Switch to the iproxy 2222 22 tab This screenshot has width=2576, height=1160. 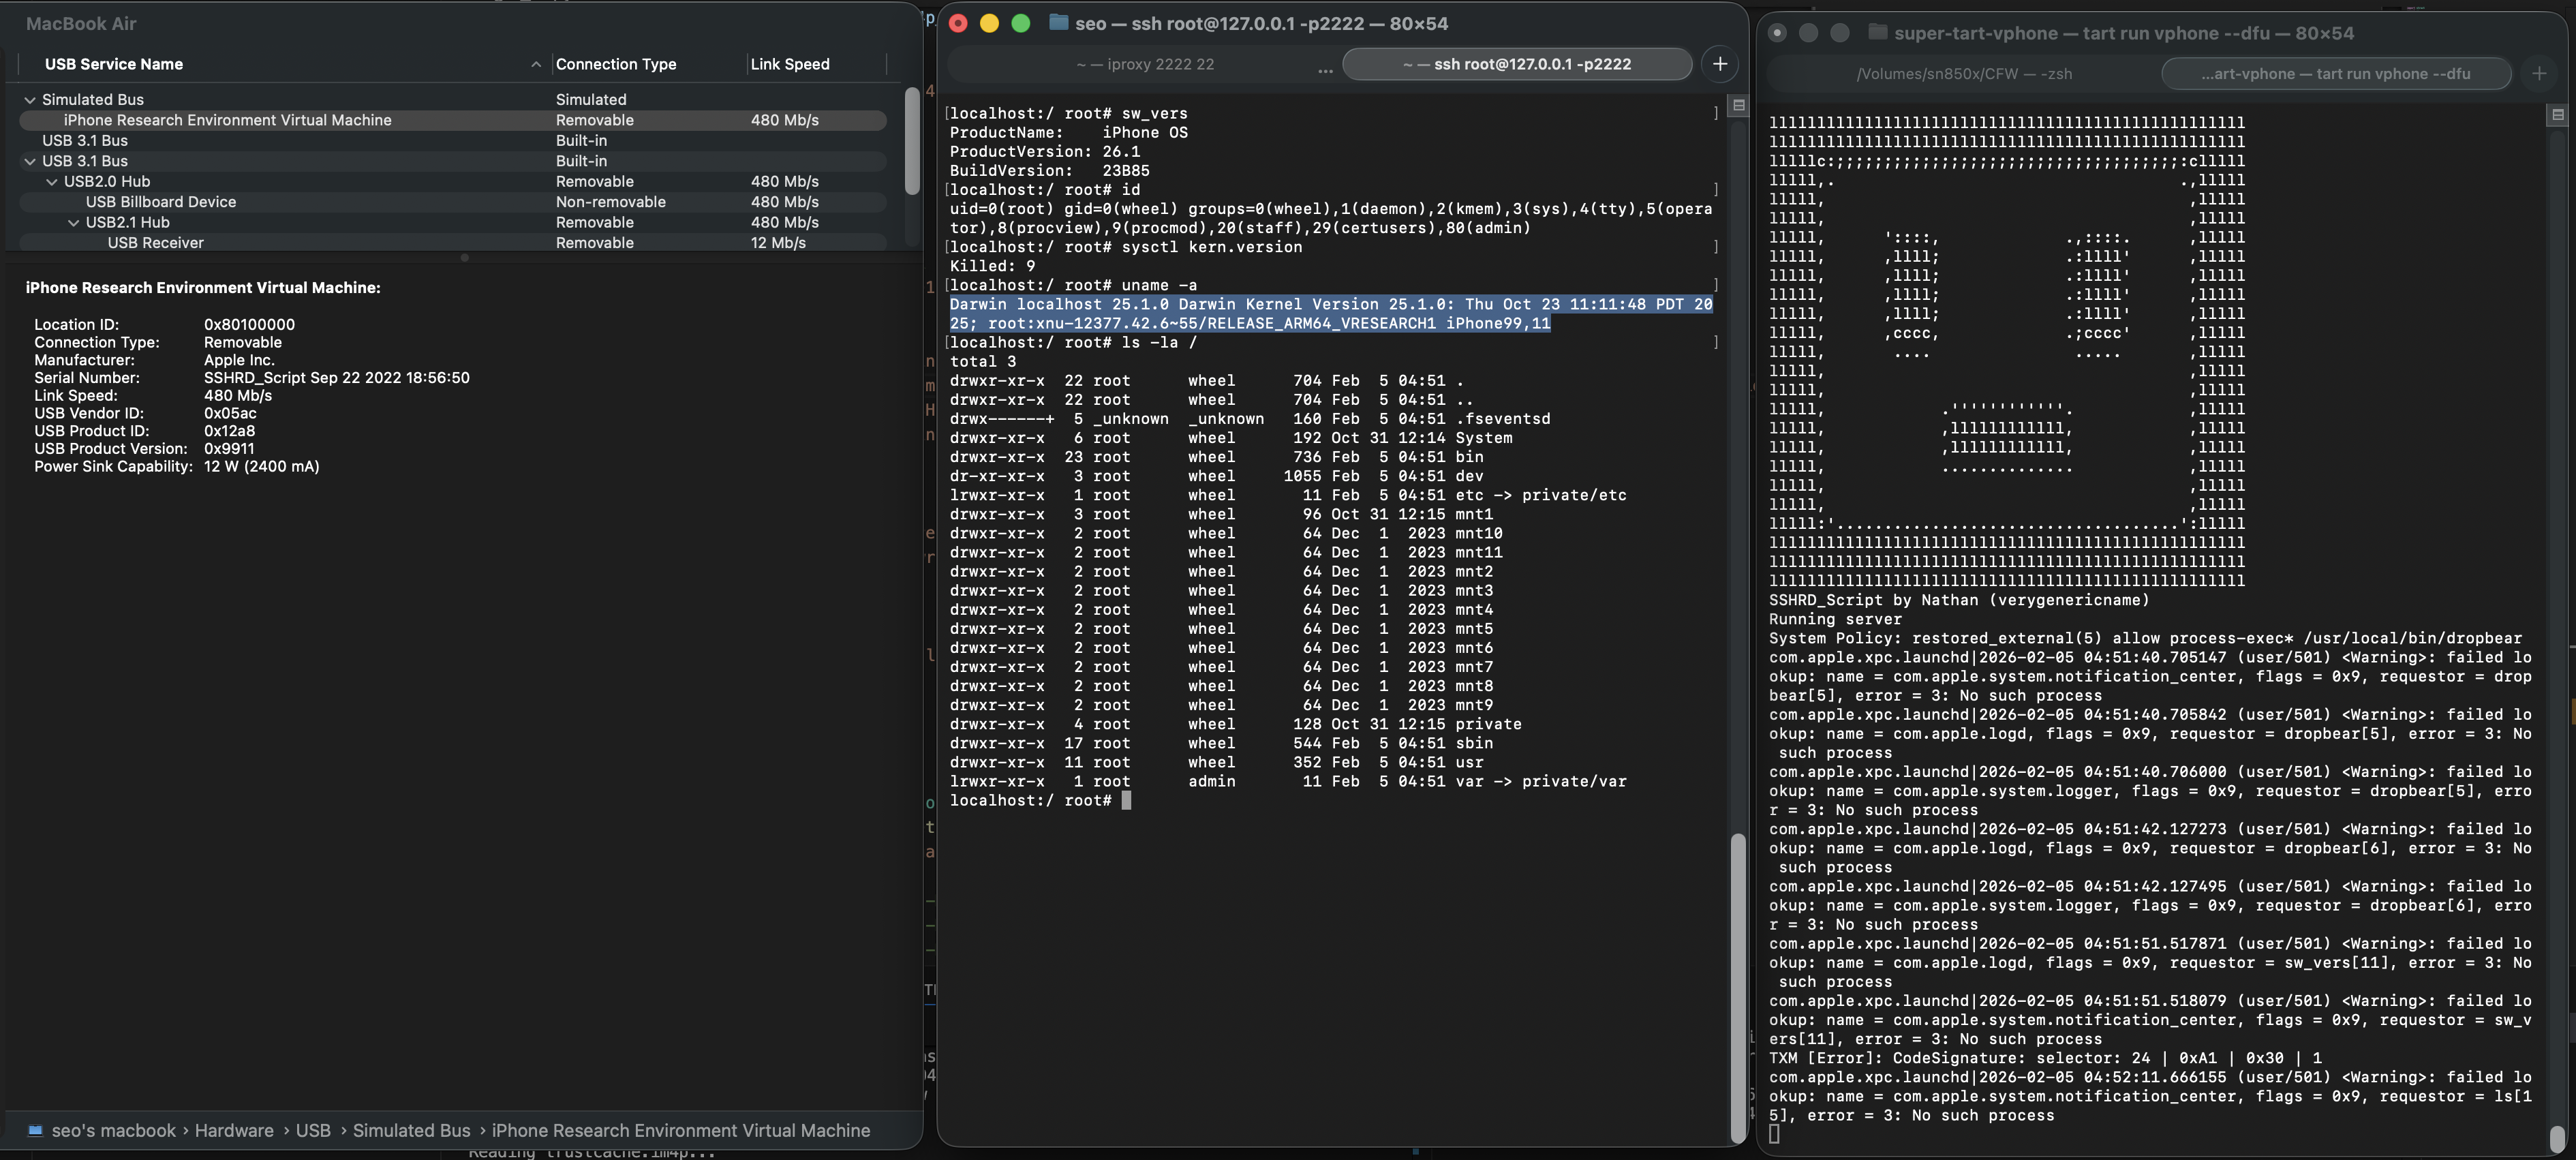(1145, 64)
